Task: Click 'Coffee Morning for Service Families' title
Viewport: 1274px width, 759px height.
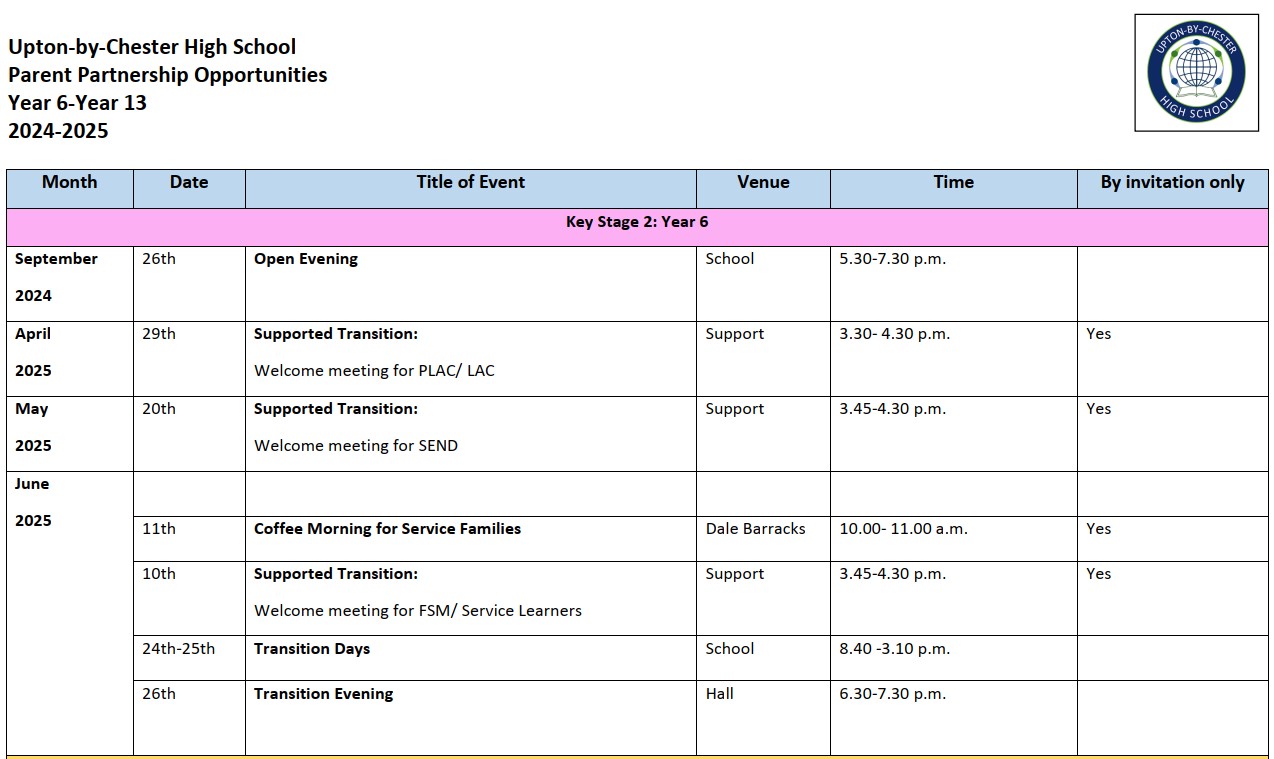Action: point(387,529)
